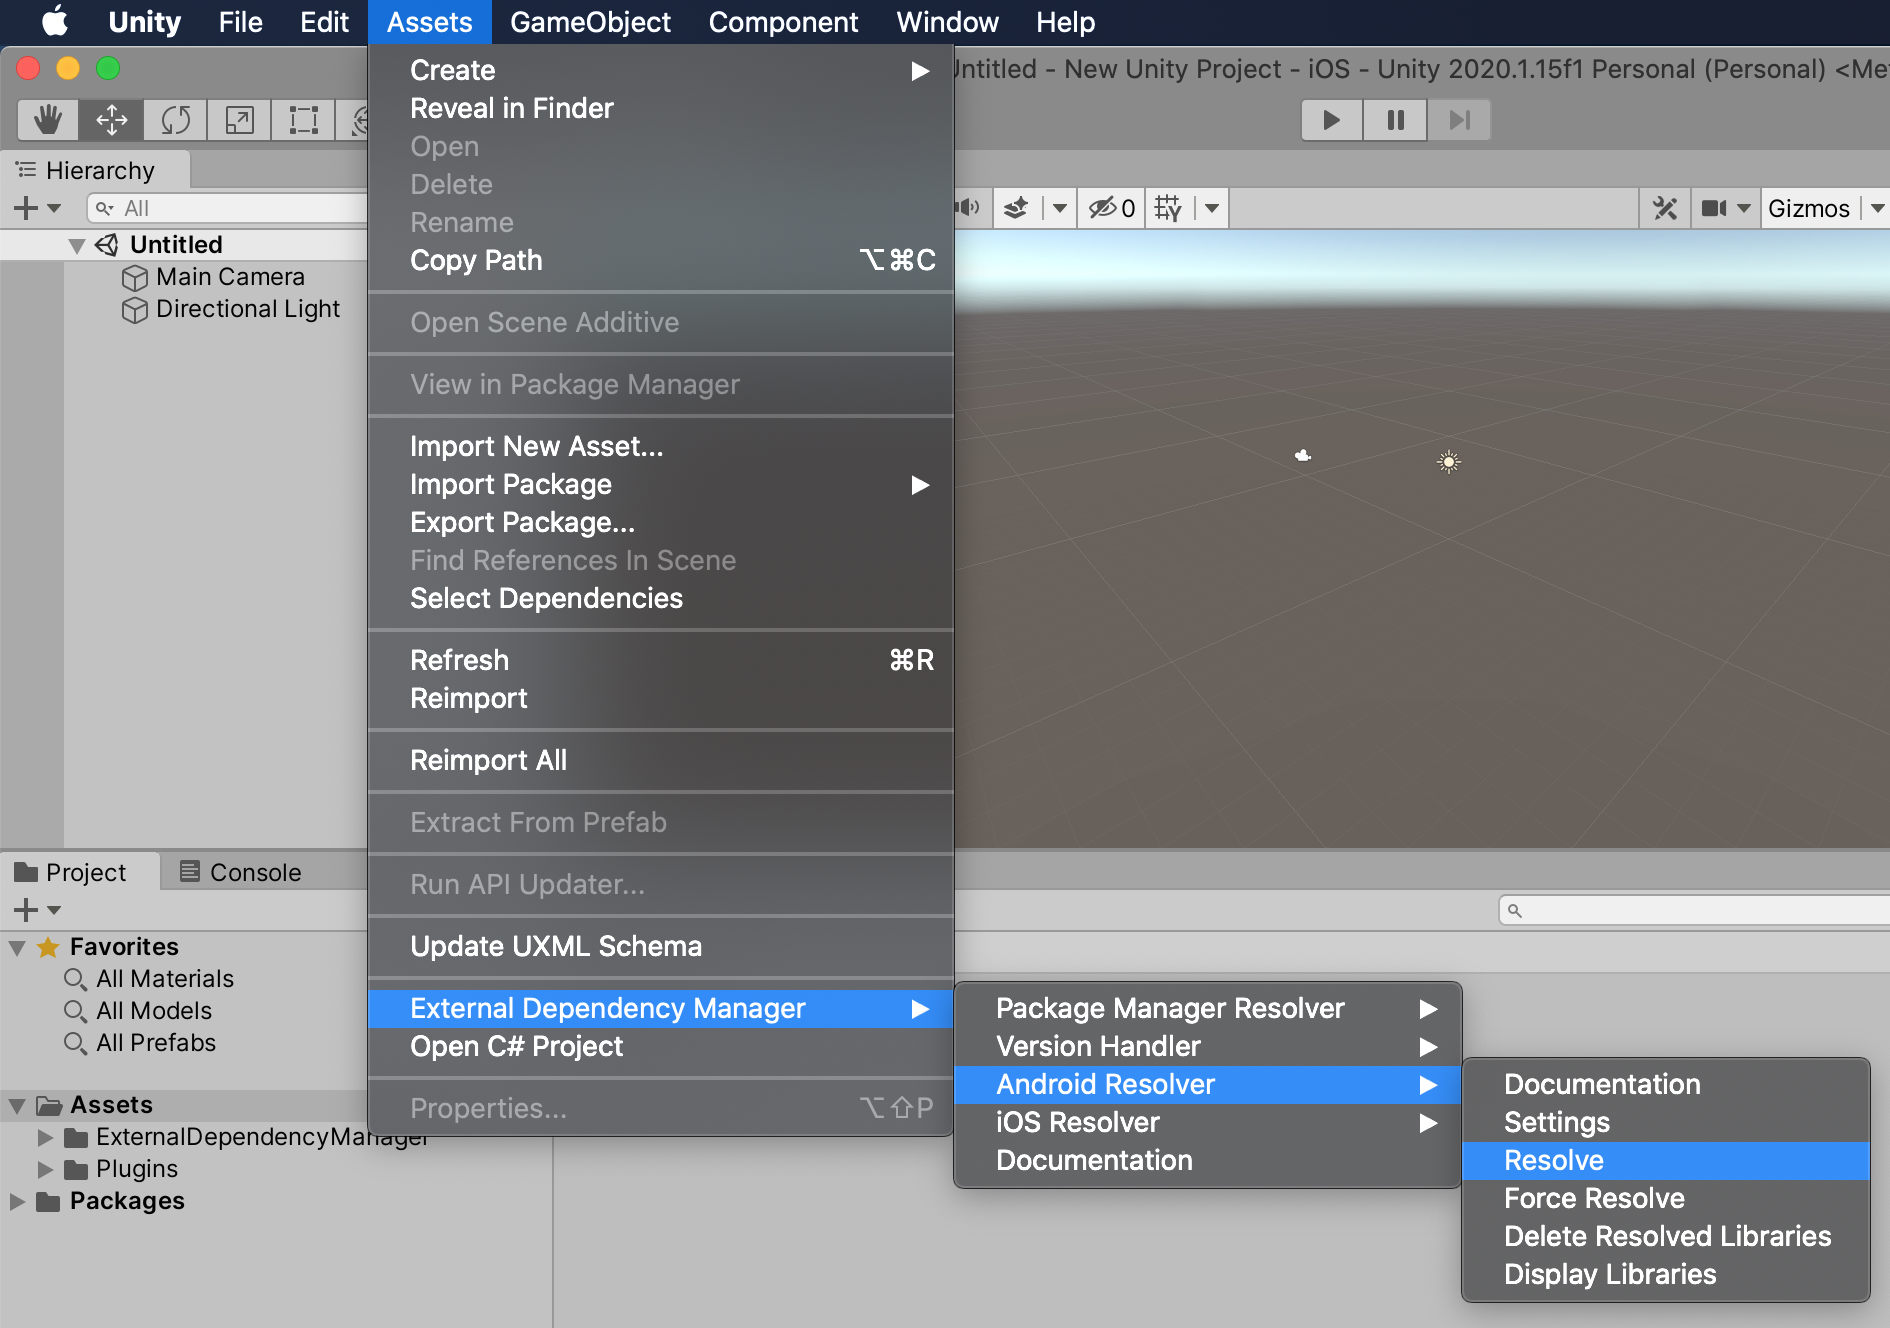Open the Help menu

tap(1066, 22)
